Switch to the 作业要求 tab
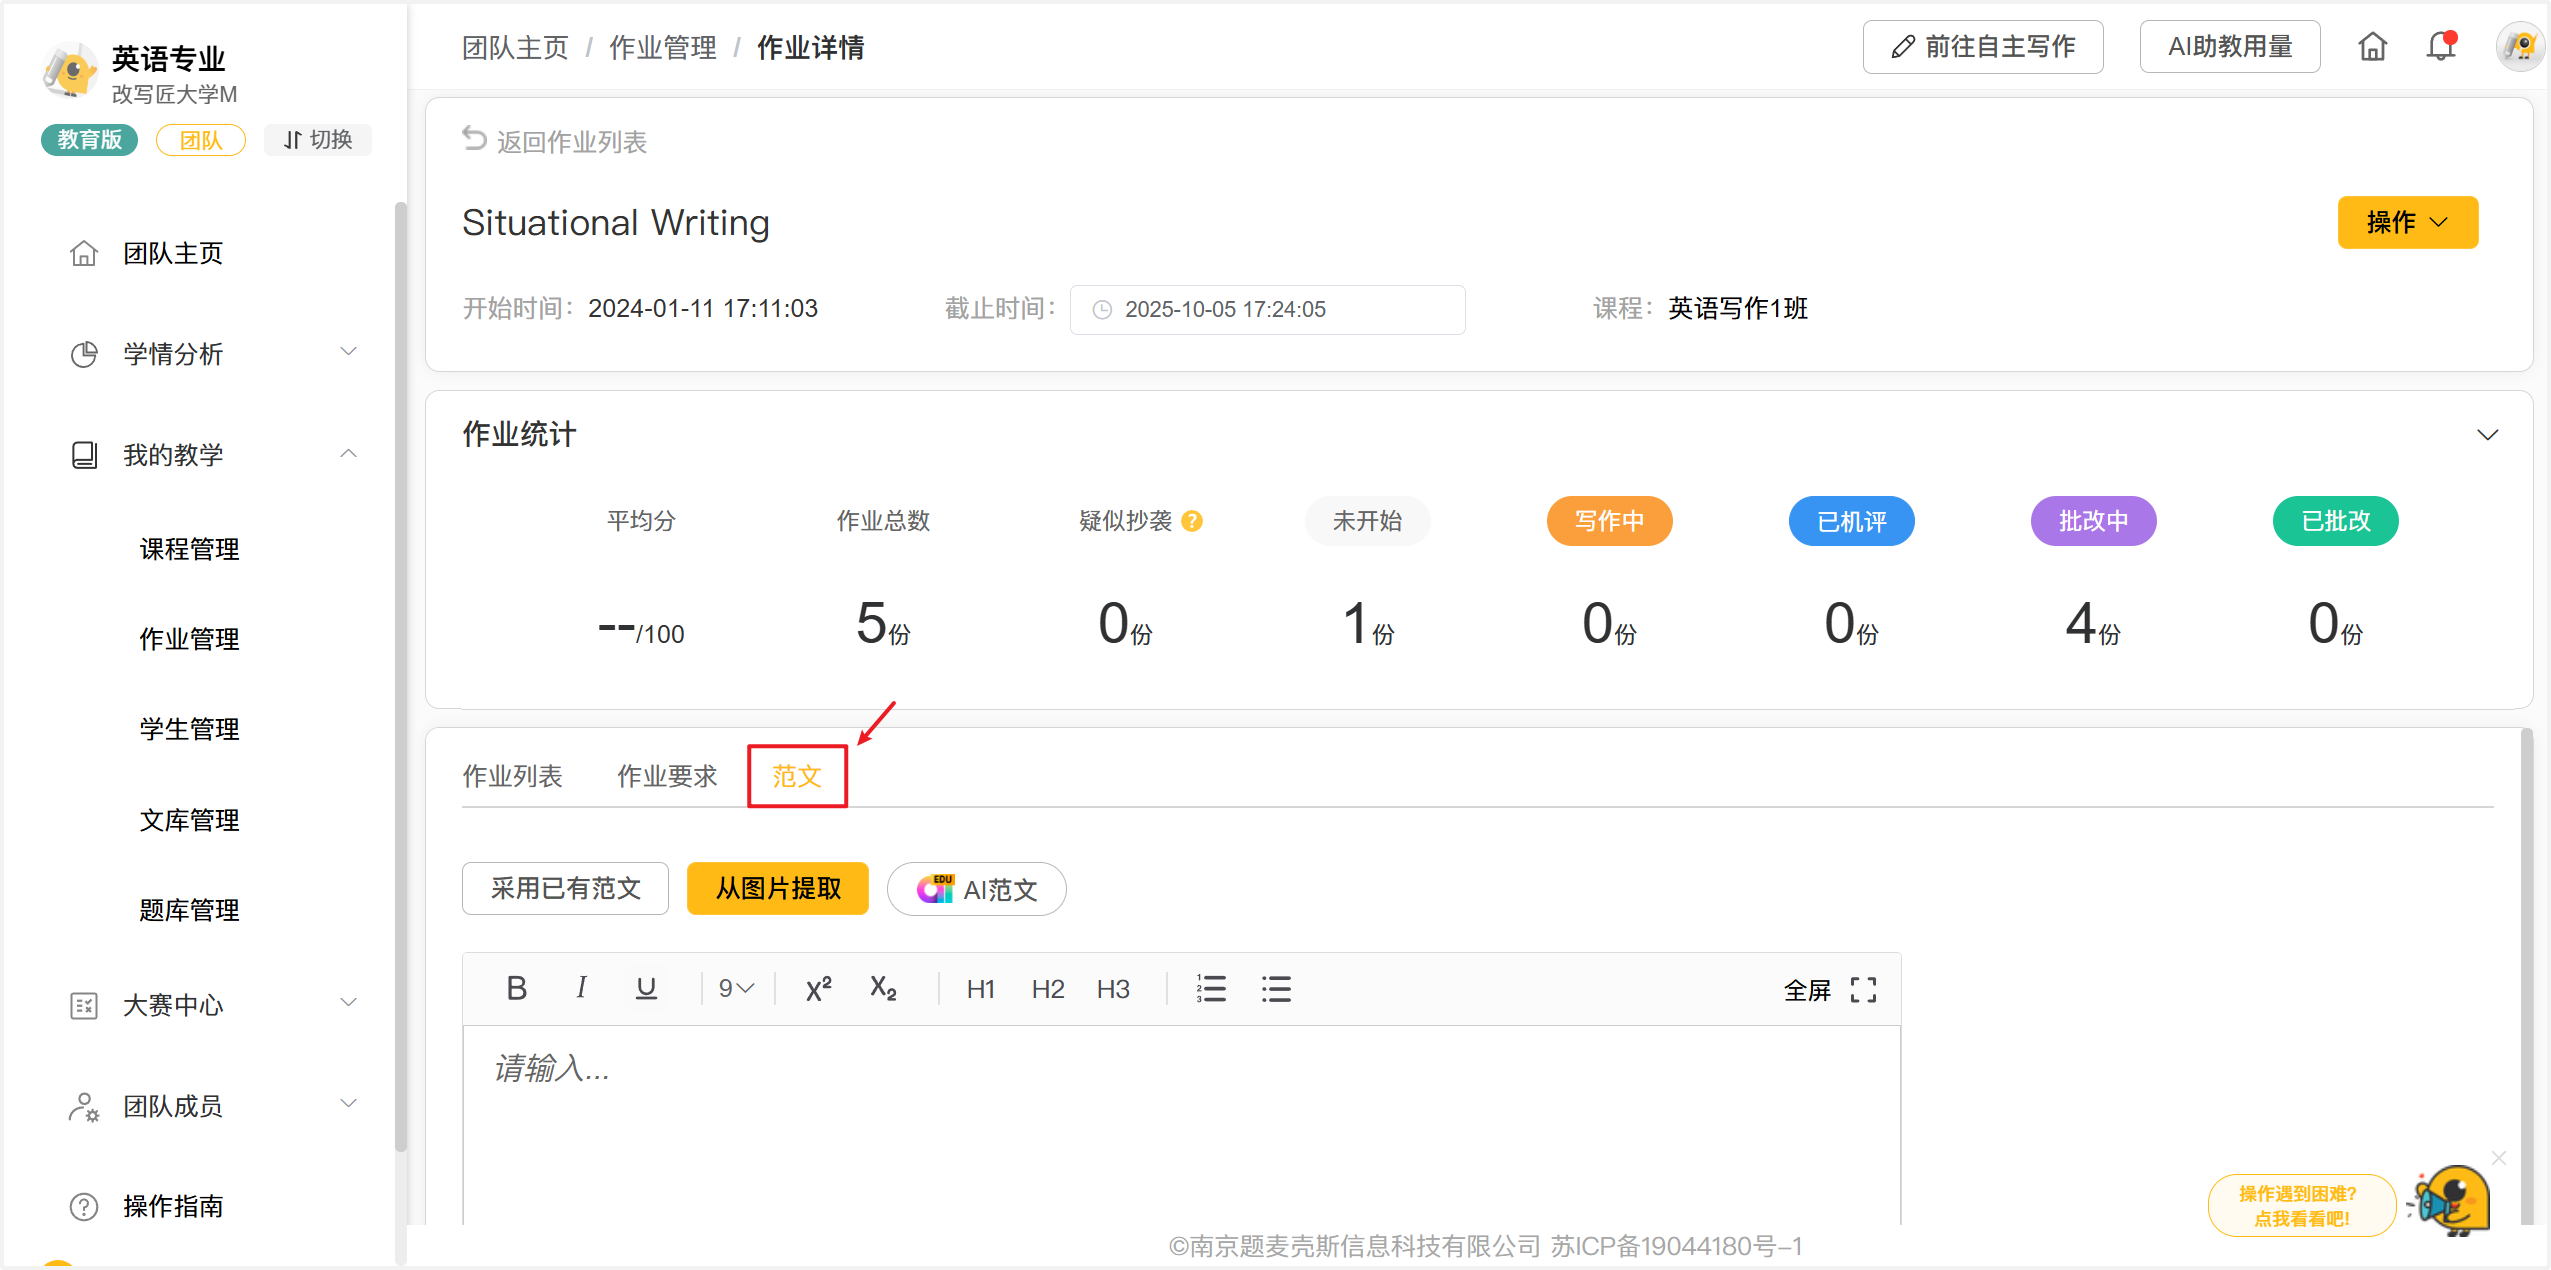This screenshot has height=1270, width=2551. coord(667,776)
